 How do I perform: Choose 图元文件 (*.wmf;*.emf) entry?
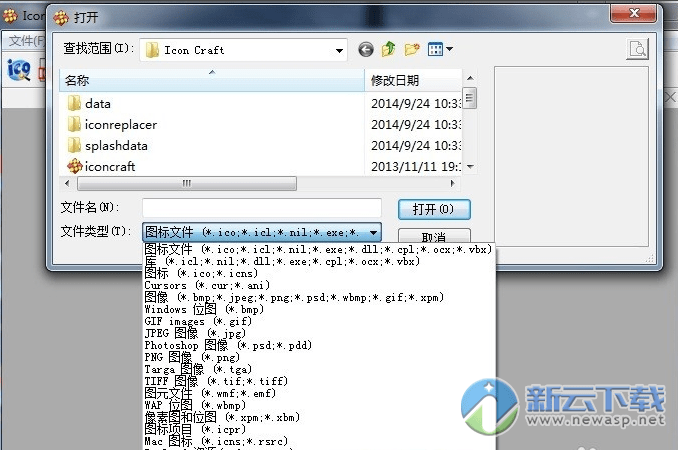tap(318, 393)
